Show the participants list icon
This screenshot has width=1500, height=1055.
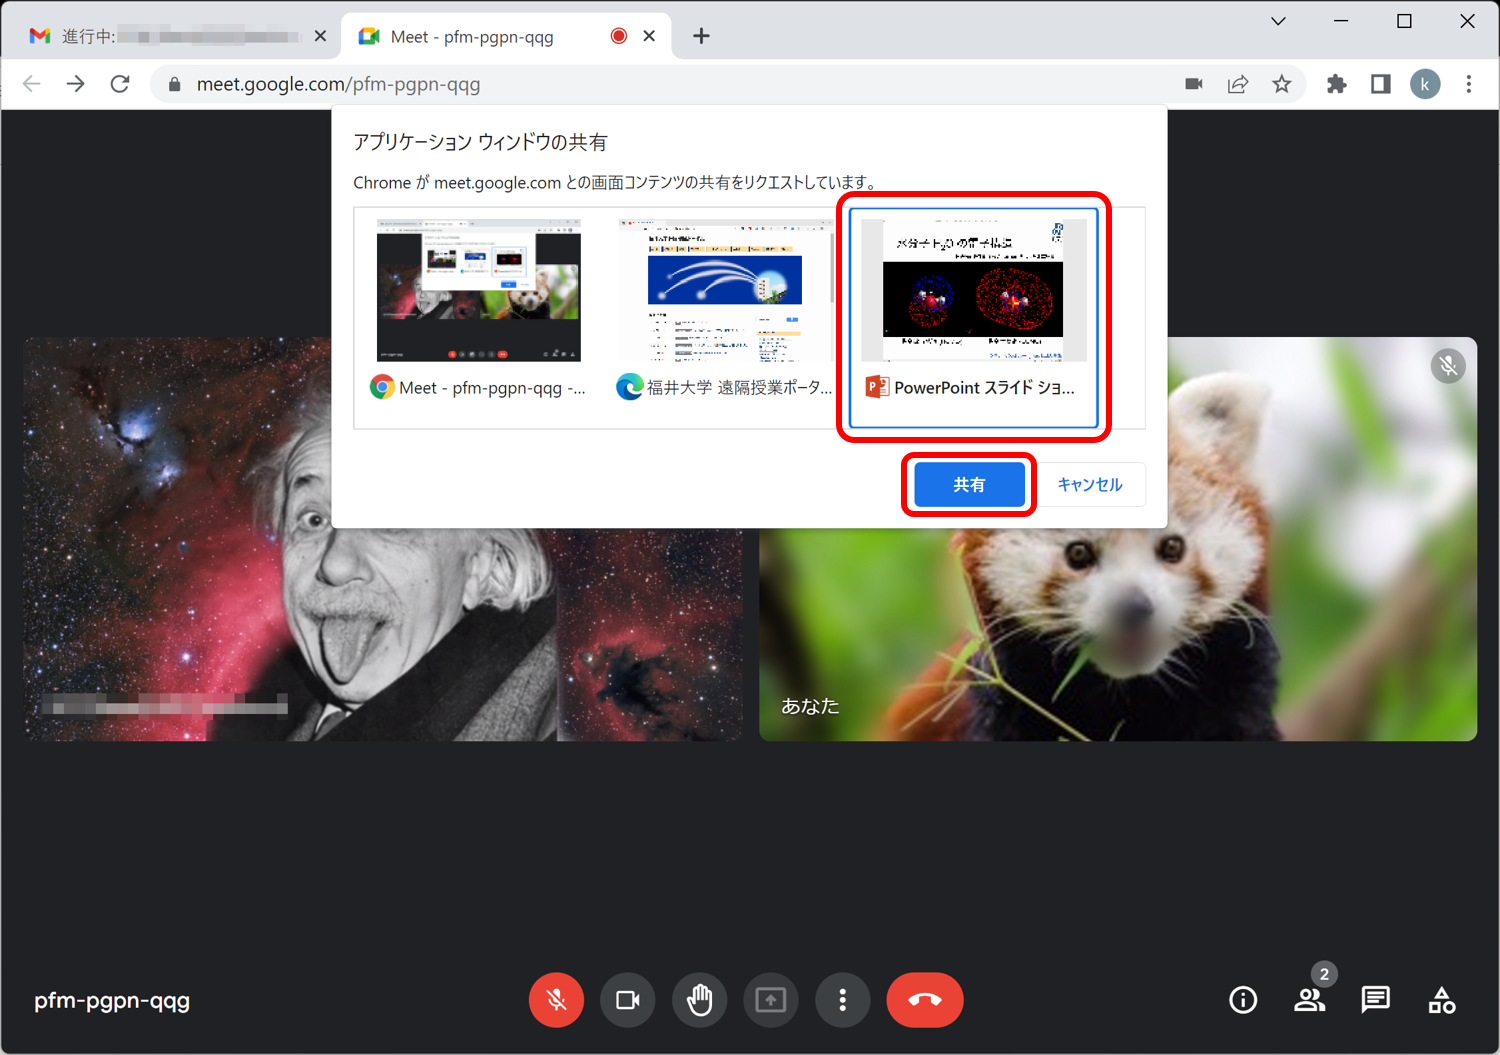pos(1309,1000)
